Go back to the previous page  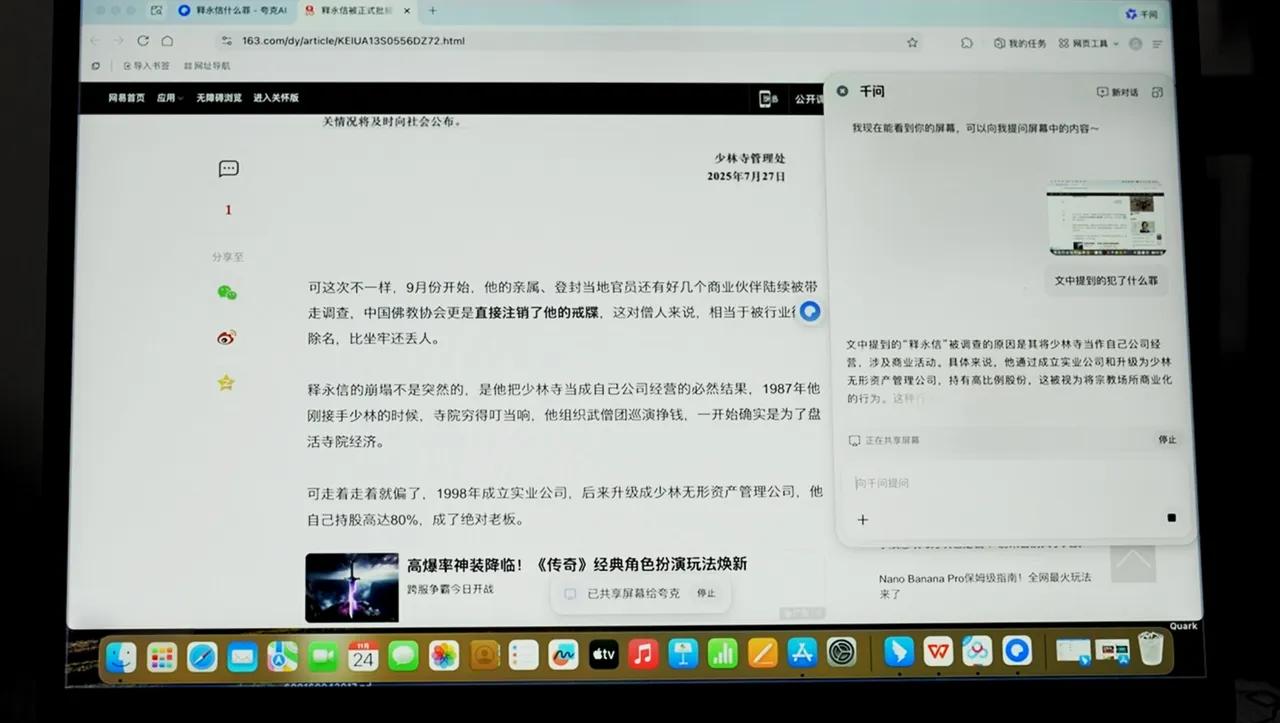[x=94, y=41]
